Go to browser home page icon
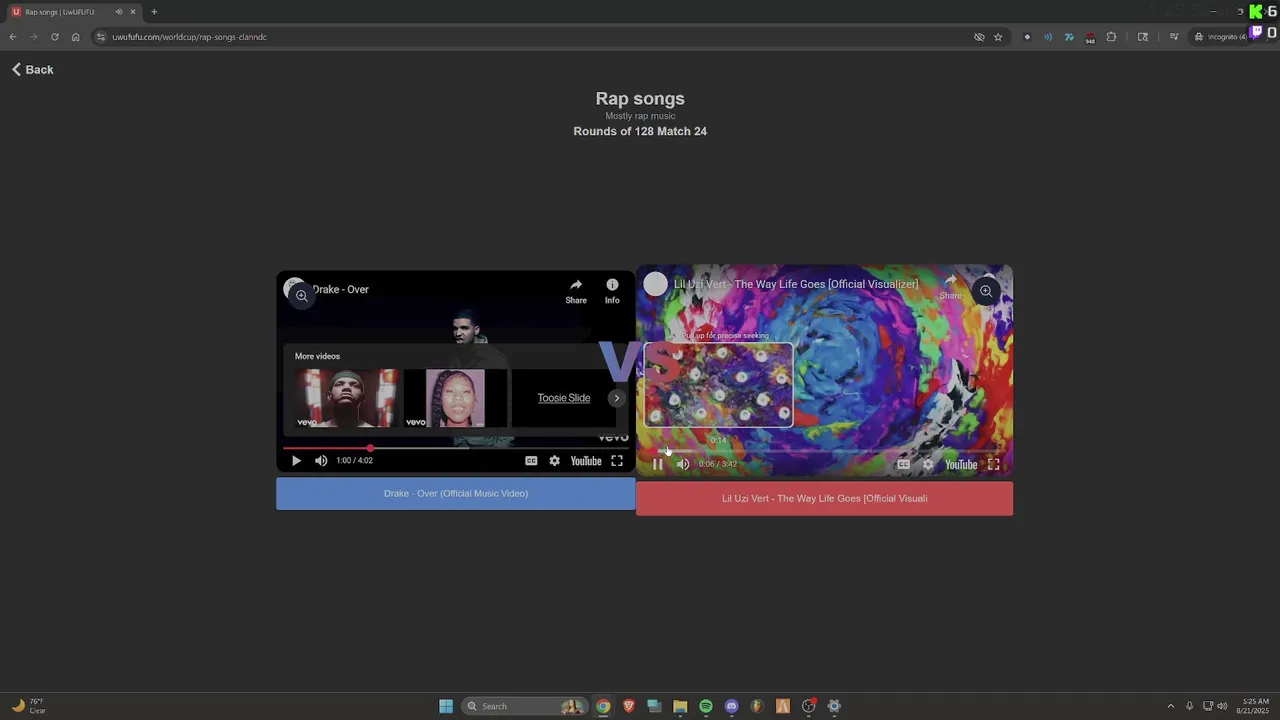This screenshot has width=1280, height=720. click(75, 37)
